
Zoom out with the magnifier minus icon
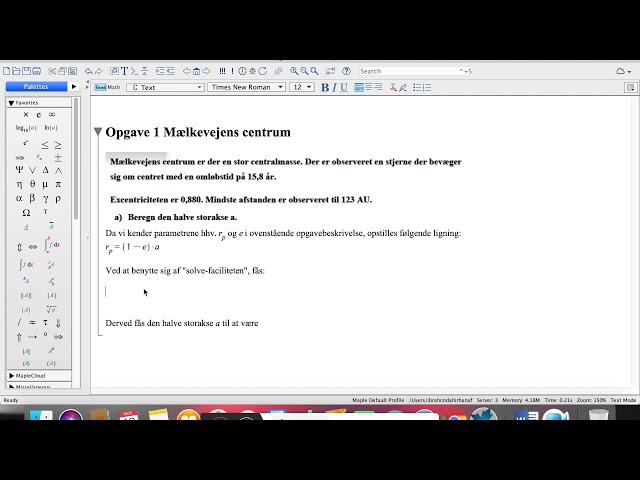pos(304,71)
